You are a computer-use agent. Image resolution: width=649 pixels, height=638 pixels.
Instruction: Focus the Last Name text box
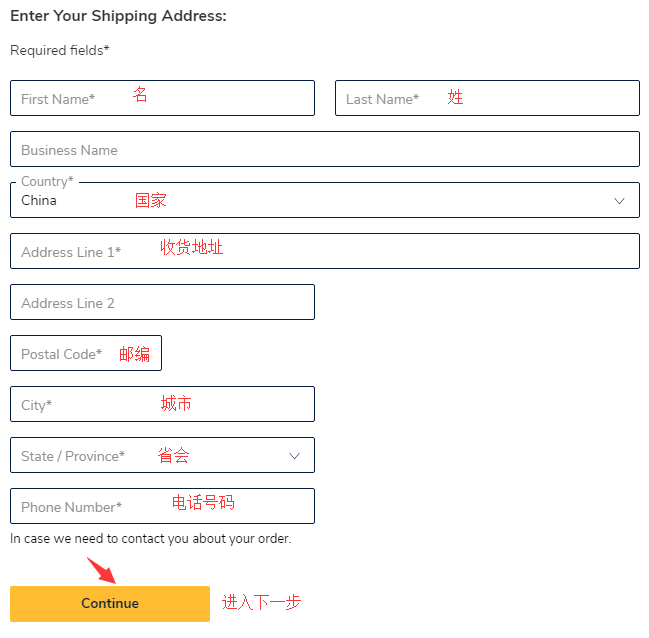(x=487, y=98)
